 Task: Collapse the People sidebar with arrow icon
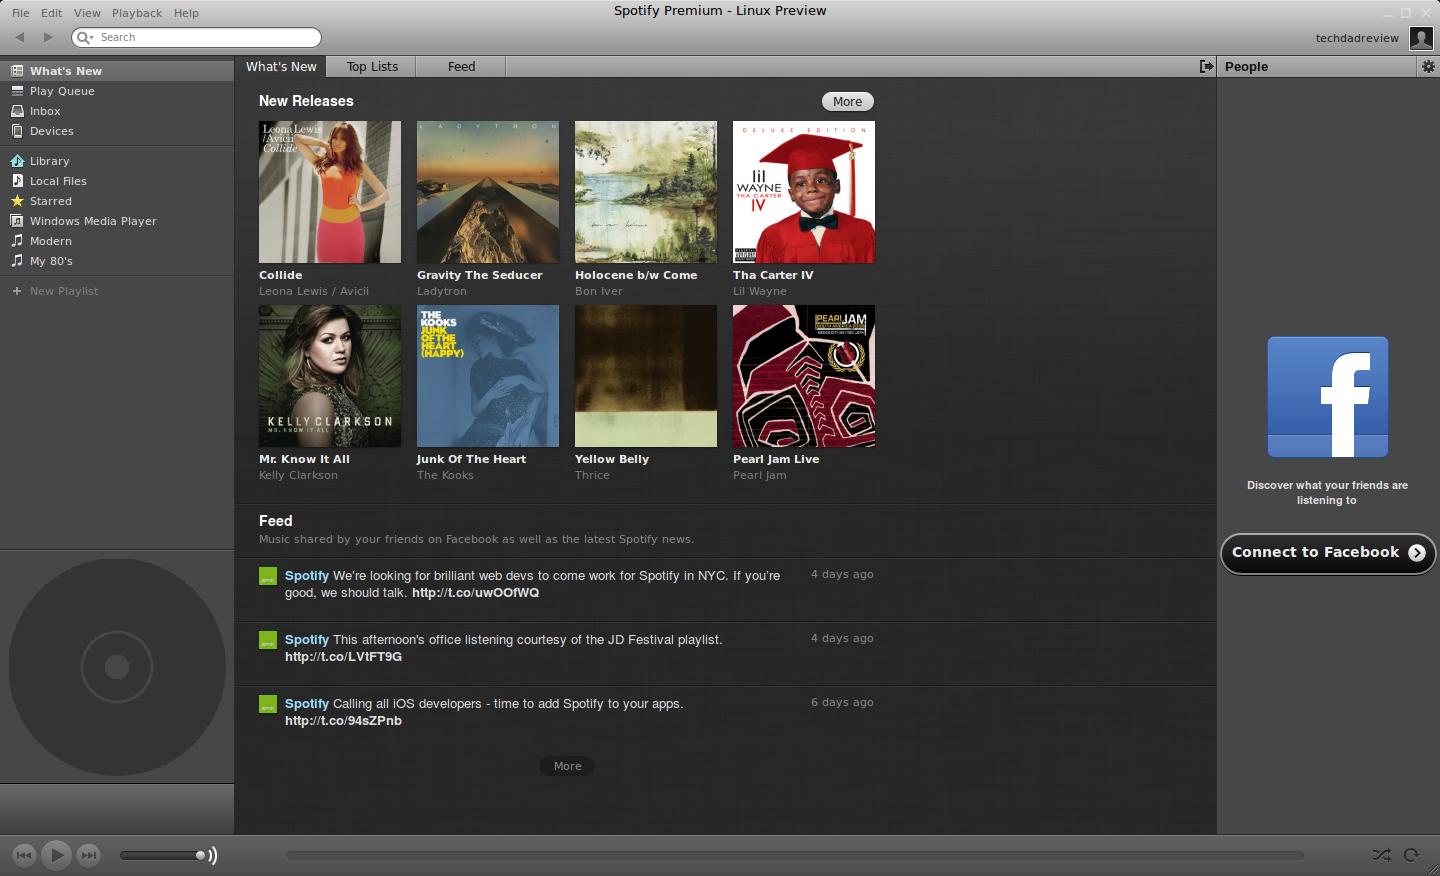click(1206, 66)
